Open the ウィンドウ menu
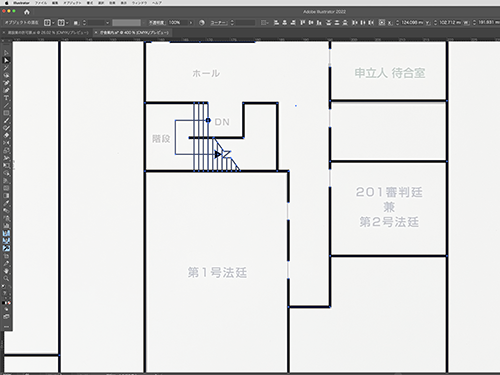 click(139, 3)
